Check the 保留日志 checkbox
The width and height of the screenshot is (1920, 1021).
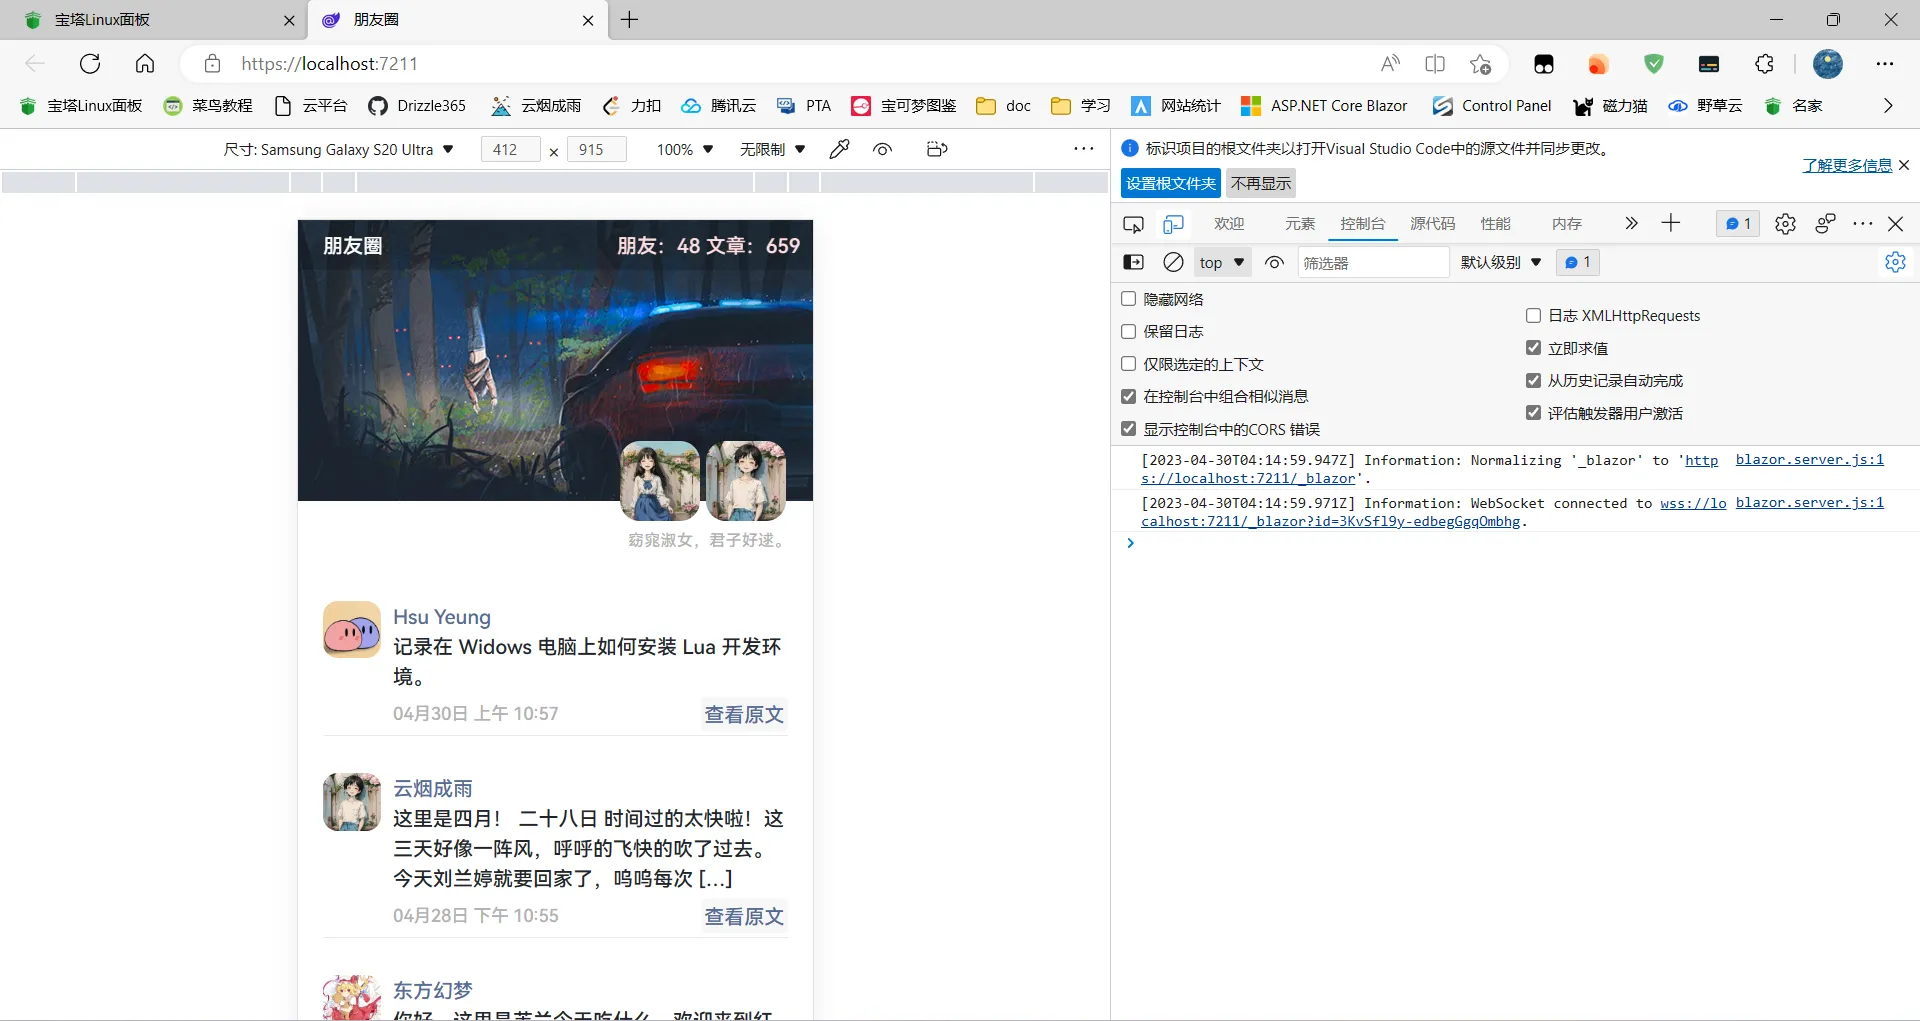[1129, 331]
